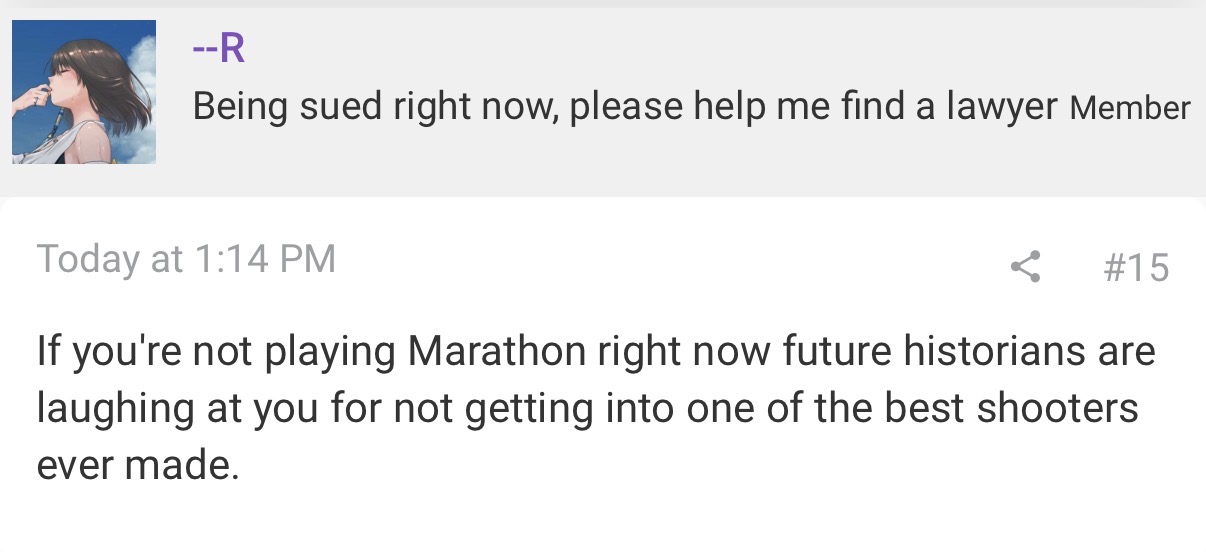Screen dimensions: 1206x552
Task: Click the "Today at 1:14 PM" timestamp
Action: [x=186, y=259]
